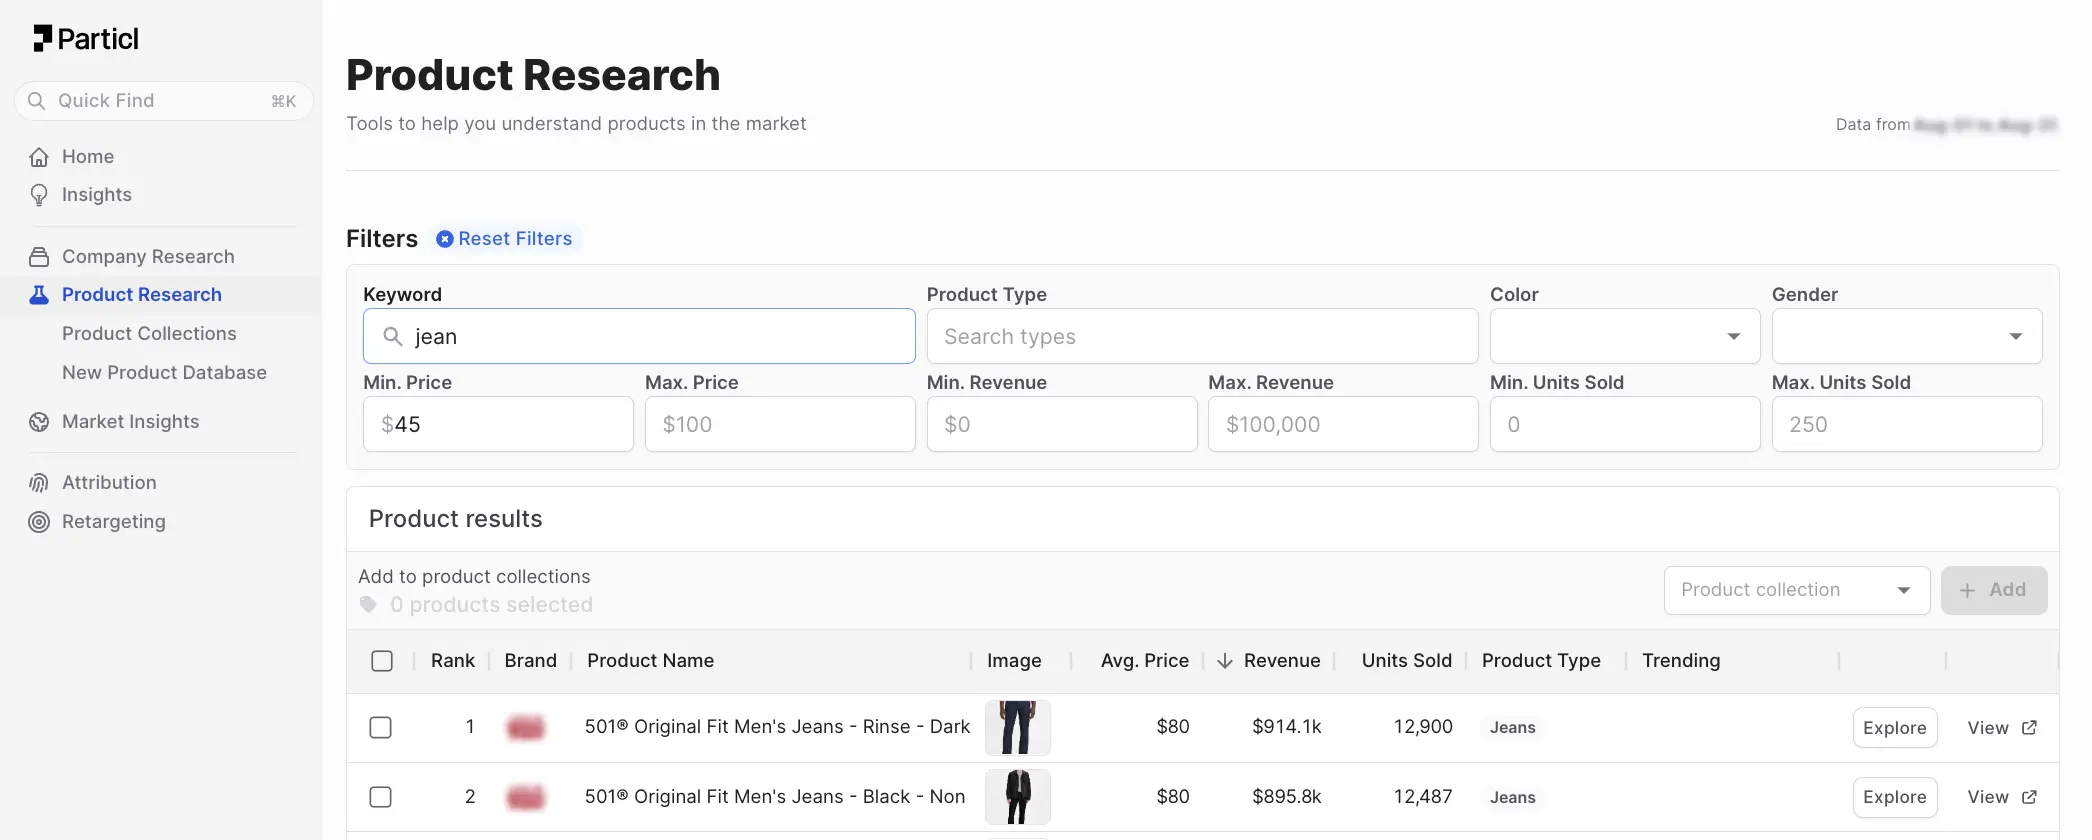Check the box for rank 1 product
Image resolution: width=2092 pixels, height=840 pixels.
[381, 728]
